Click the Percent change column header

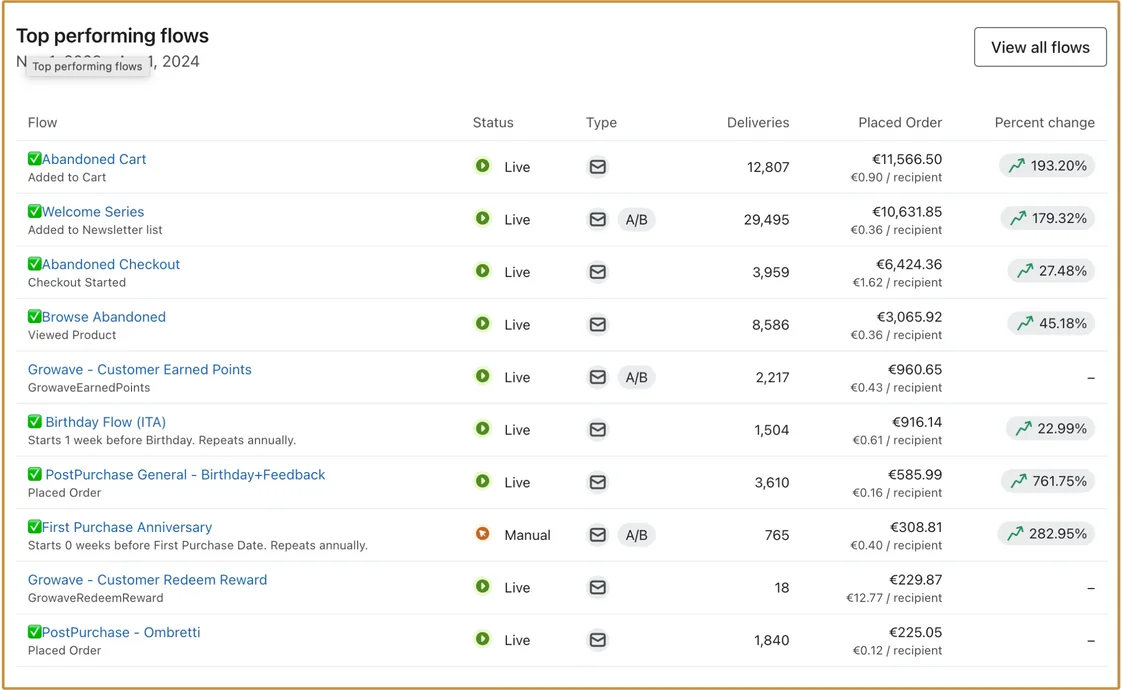point(1045,122)
